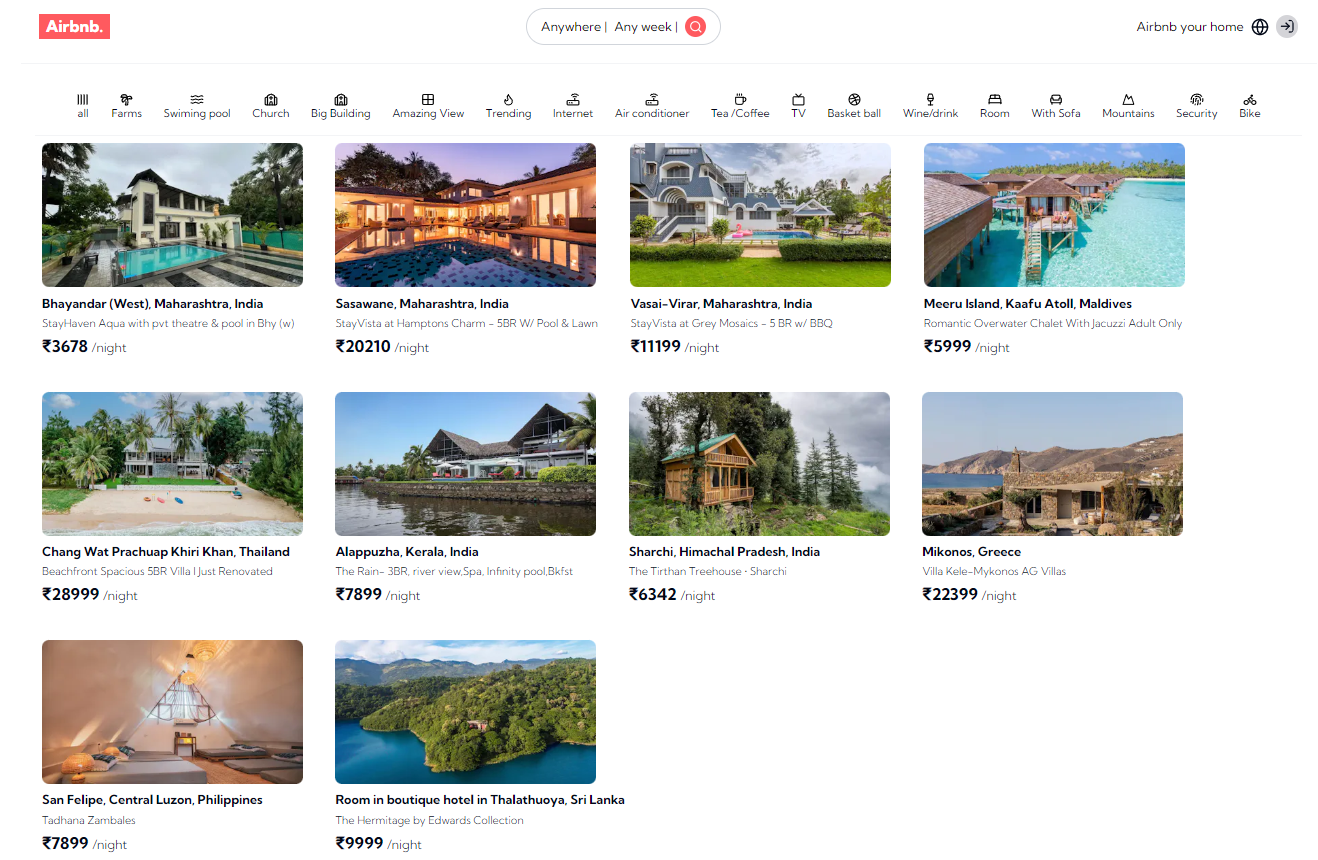The width and height of the screenshot is (1318, 860).
Task: Open the Bhayandar (West) pool villa photo
Action: click(172, 215)
